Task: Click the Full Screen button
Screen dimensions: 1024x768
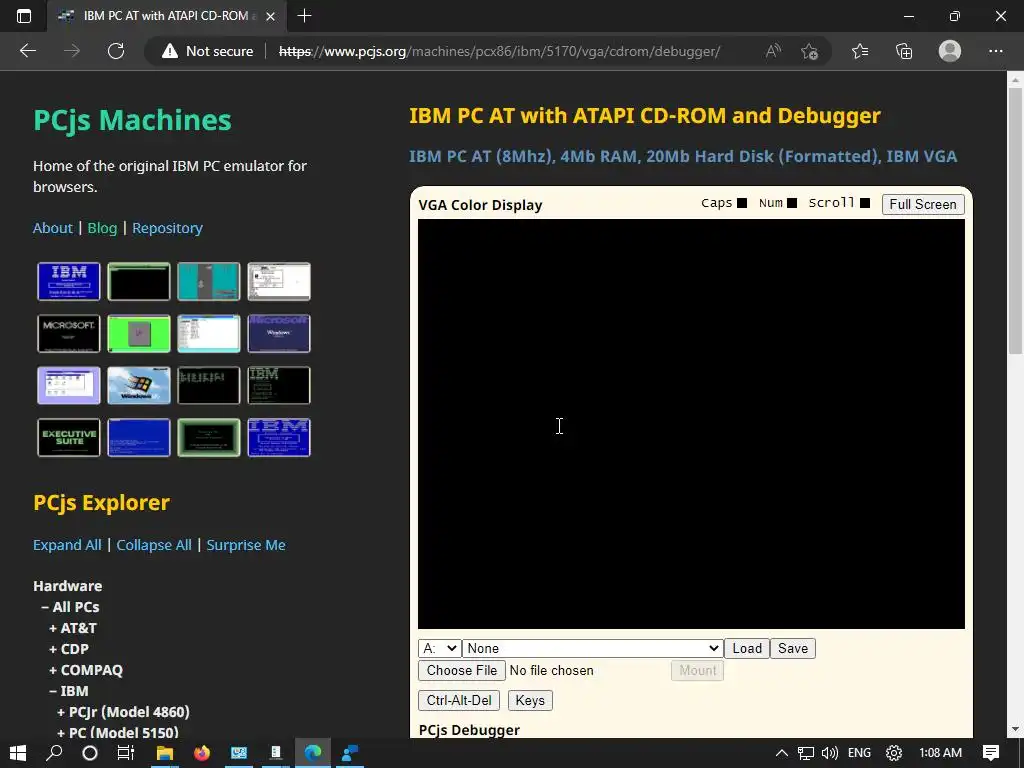Action: point(923,204)
